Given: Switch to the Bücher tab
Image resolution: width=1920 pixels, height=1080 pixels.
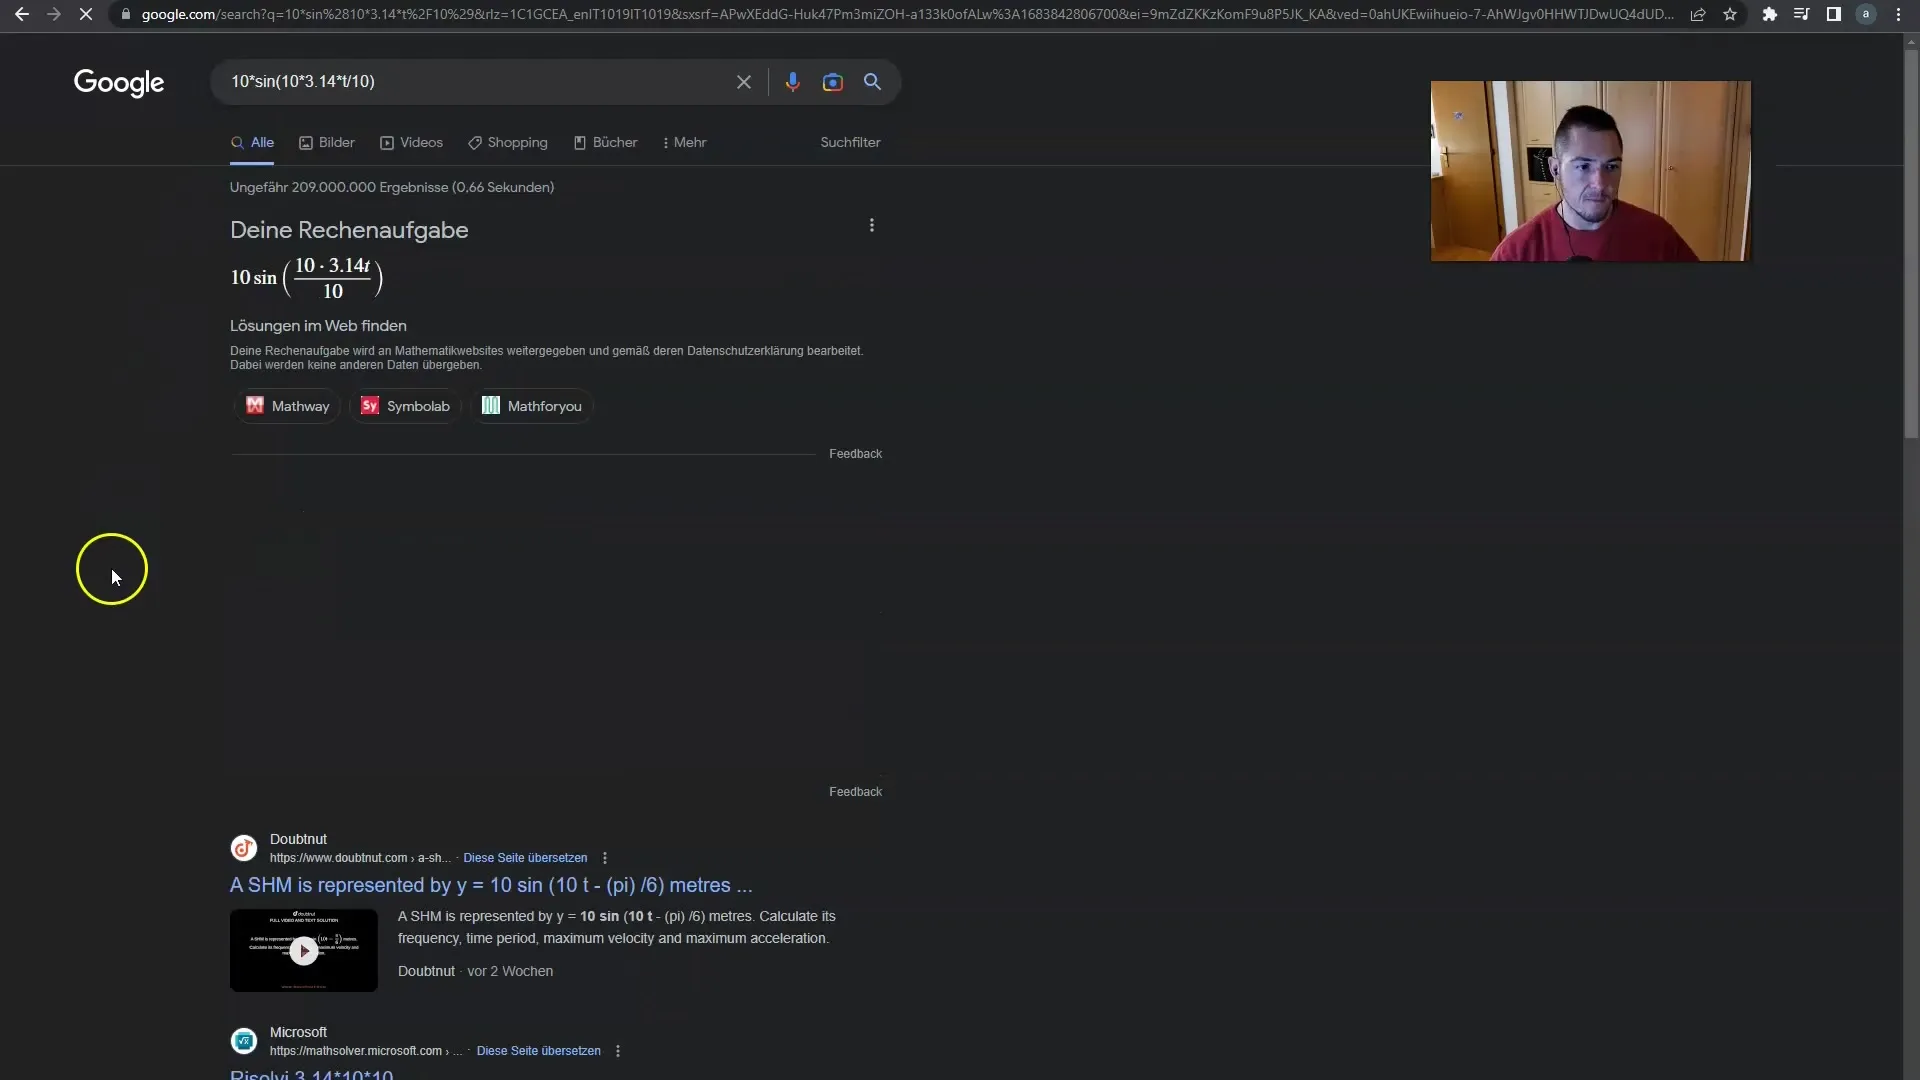Looking at the screenshot, I should (606, 143).
